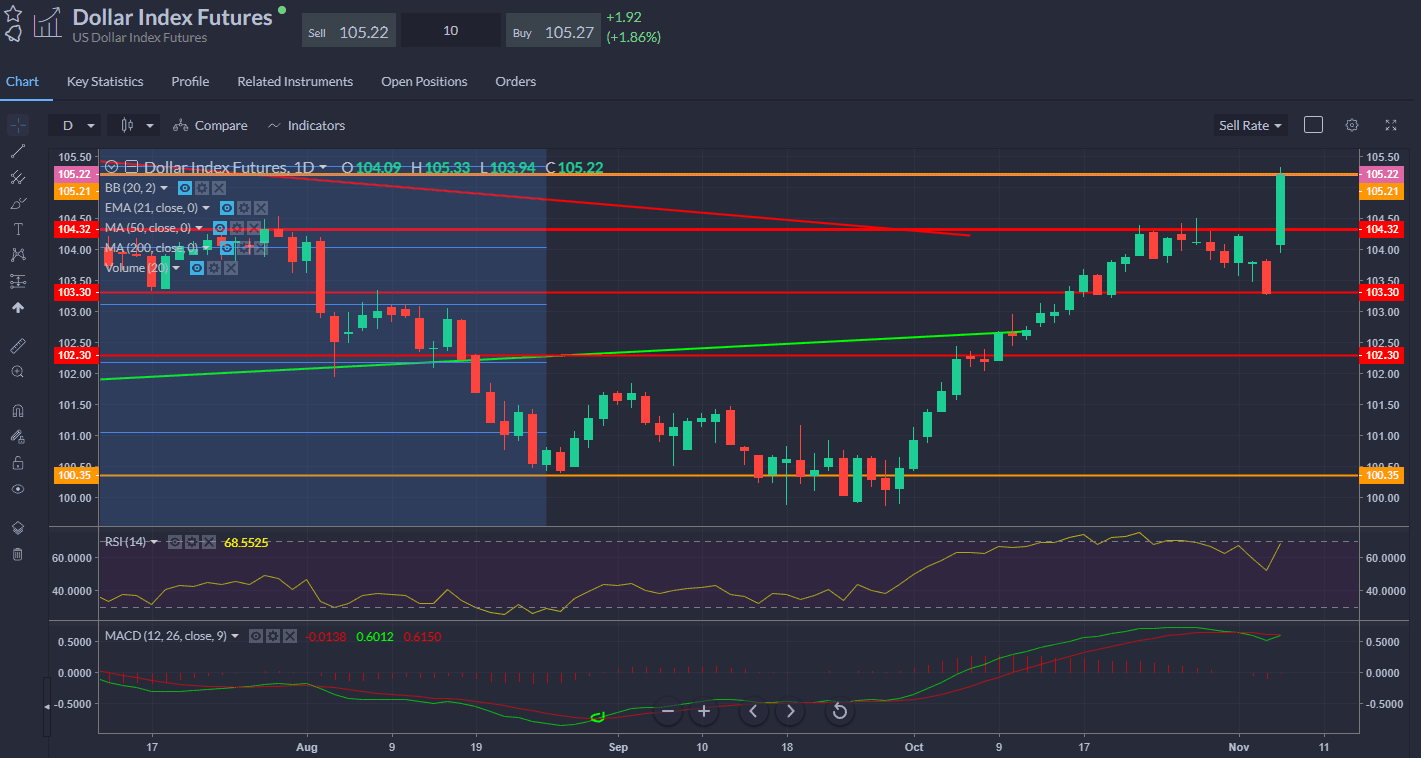Open the chart layout square icon
The width and height of the screenshot is (1421, 758).
[1314, 125]
